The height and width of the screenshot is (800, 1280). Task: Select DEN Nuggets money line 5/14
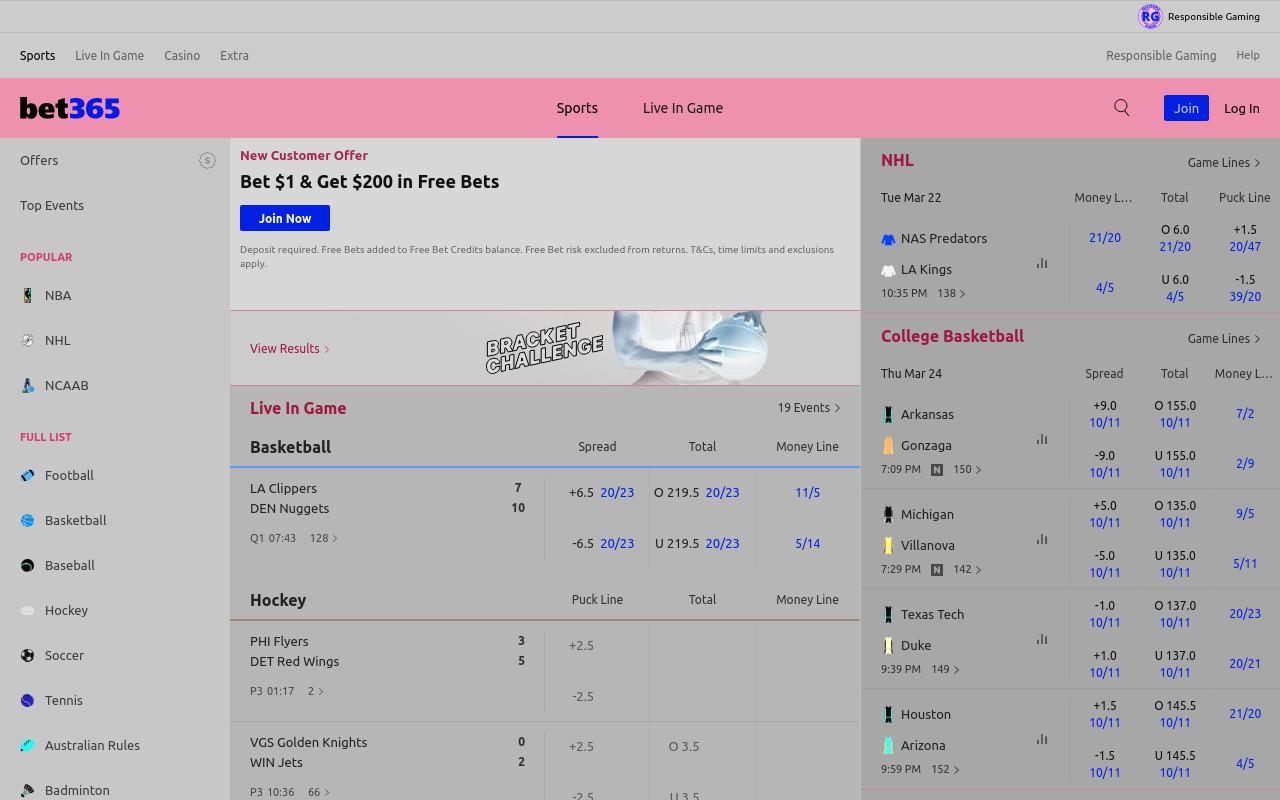(x=807, y=543)
